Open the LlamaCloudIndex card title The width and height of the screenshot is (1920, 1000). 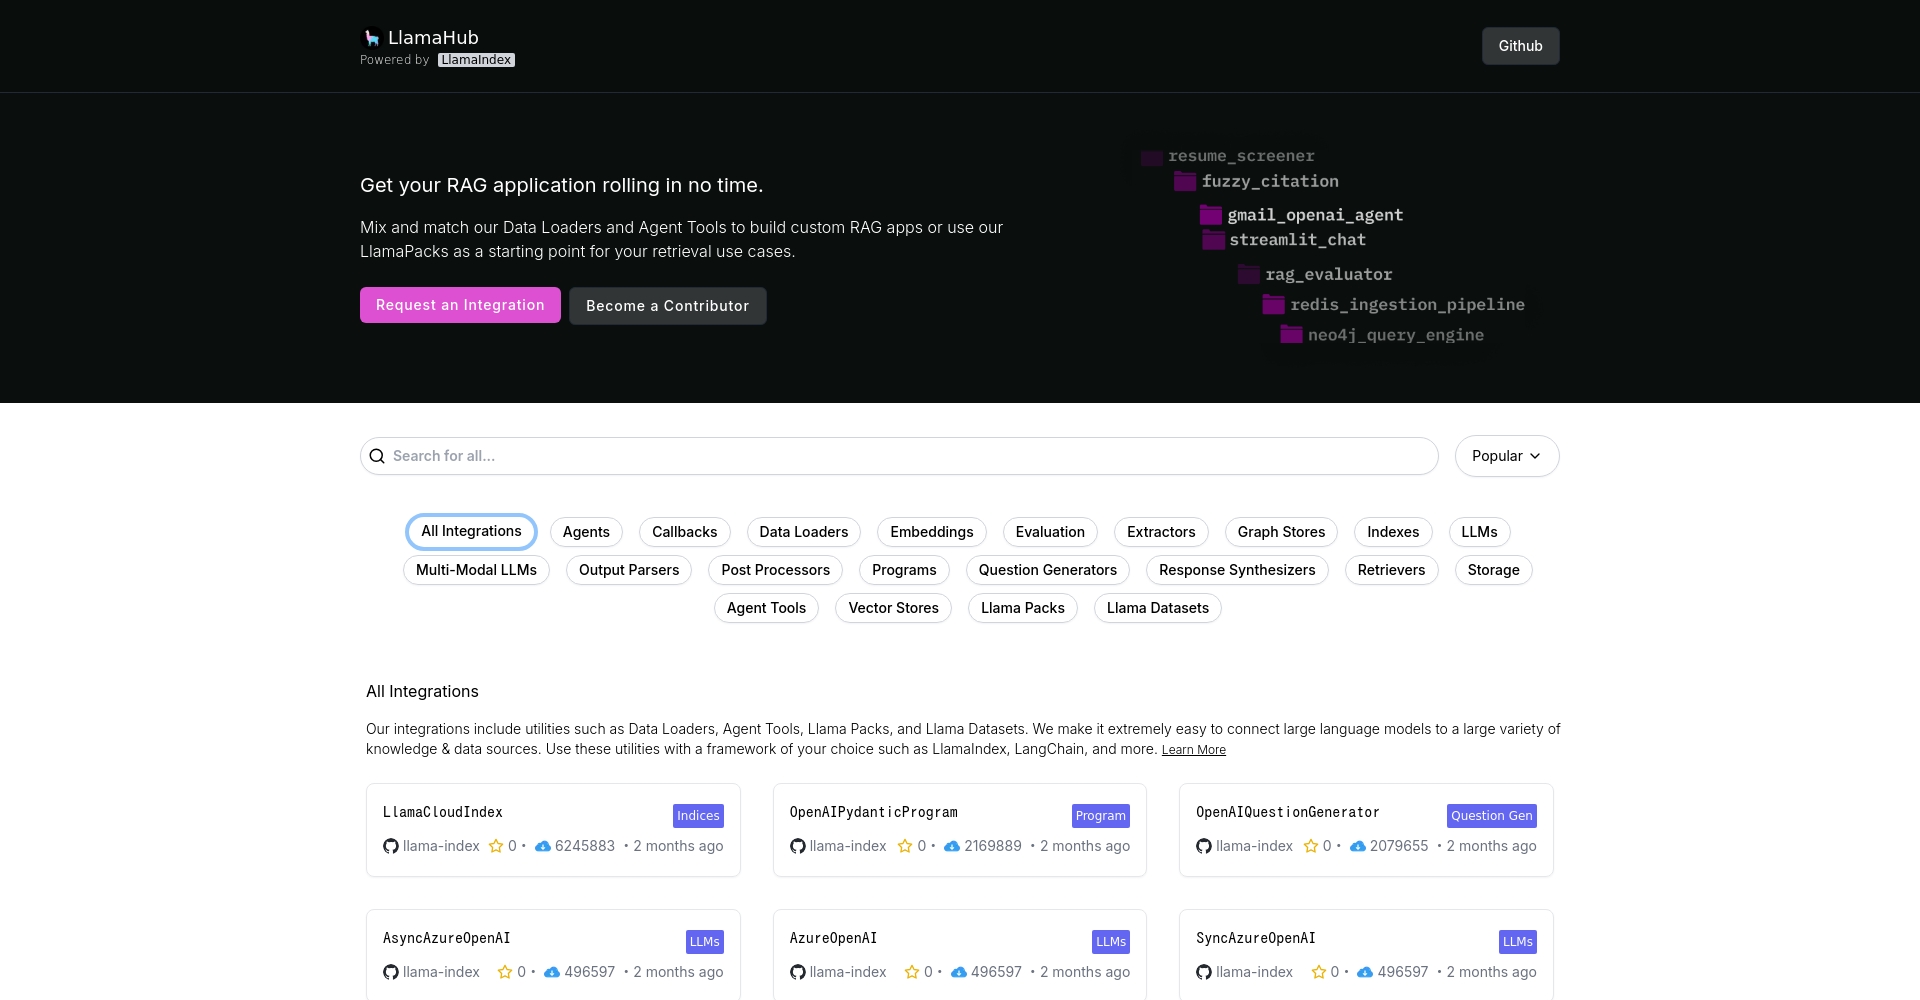click(x=443, y=812)
